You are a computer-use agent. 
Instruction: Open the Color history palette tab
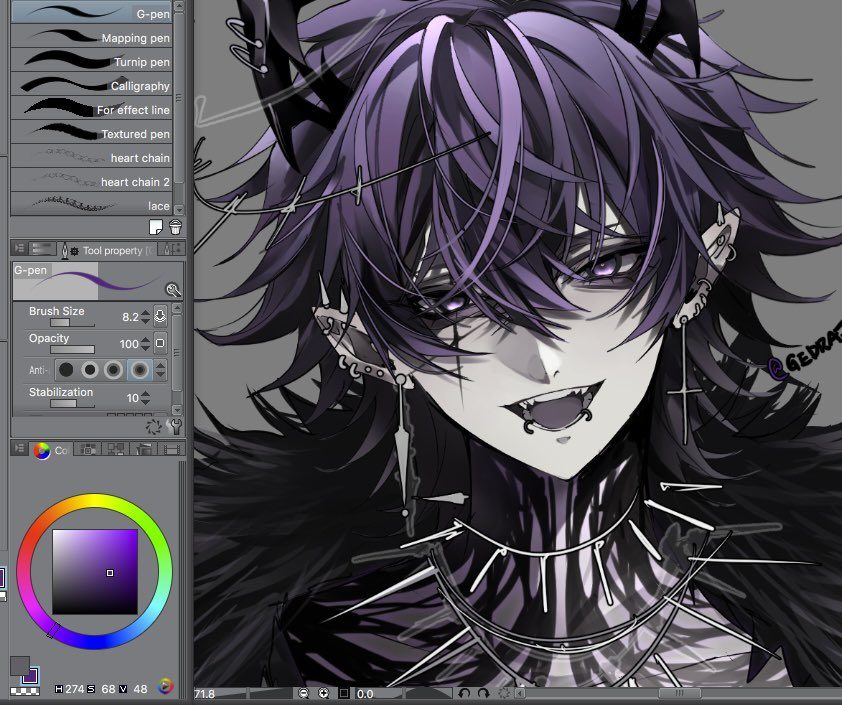pos(171,449)
